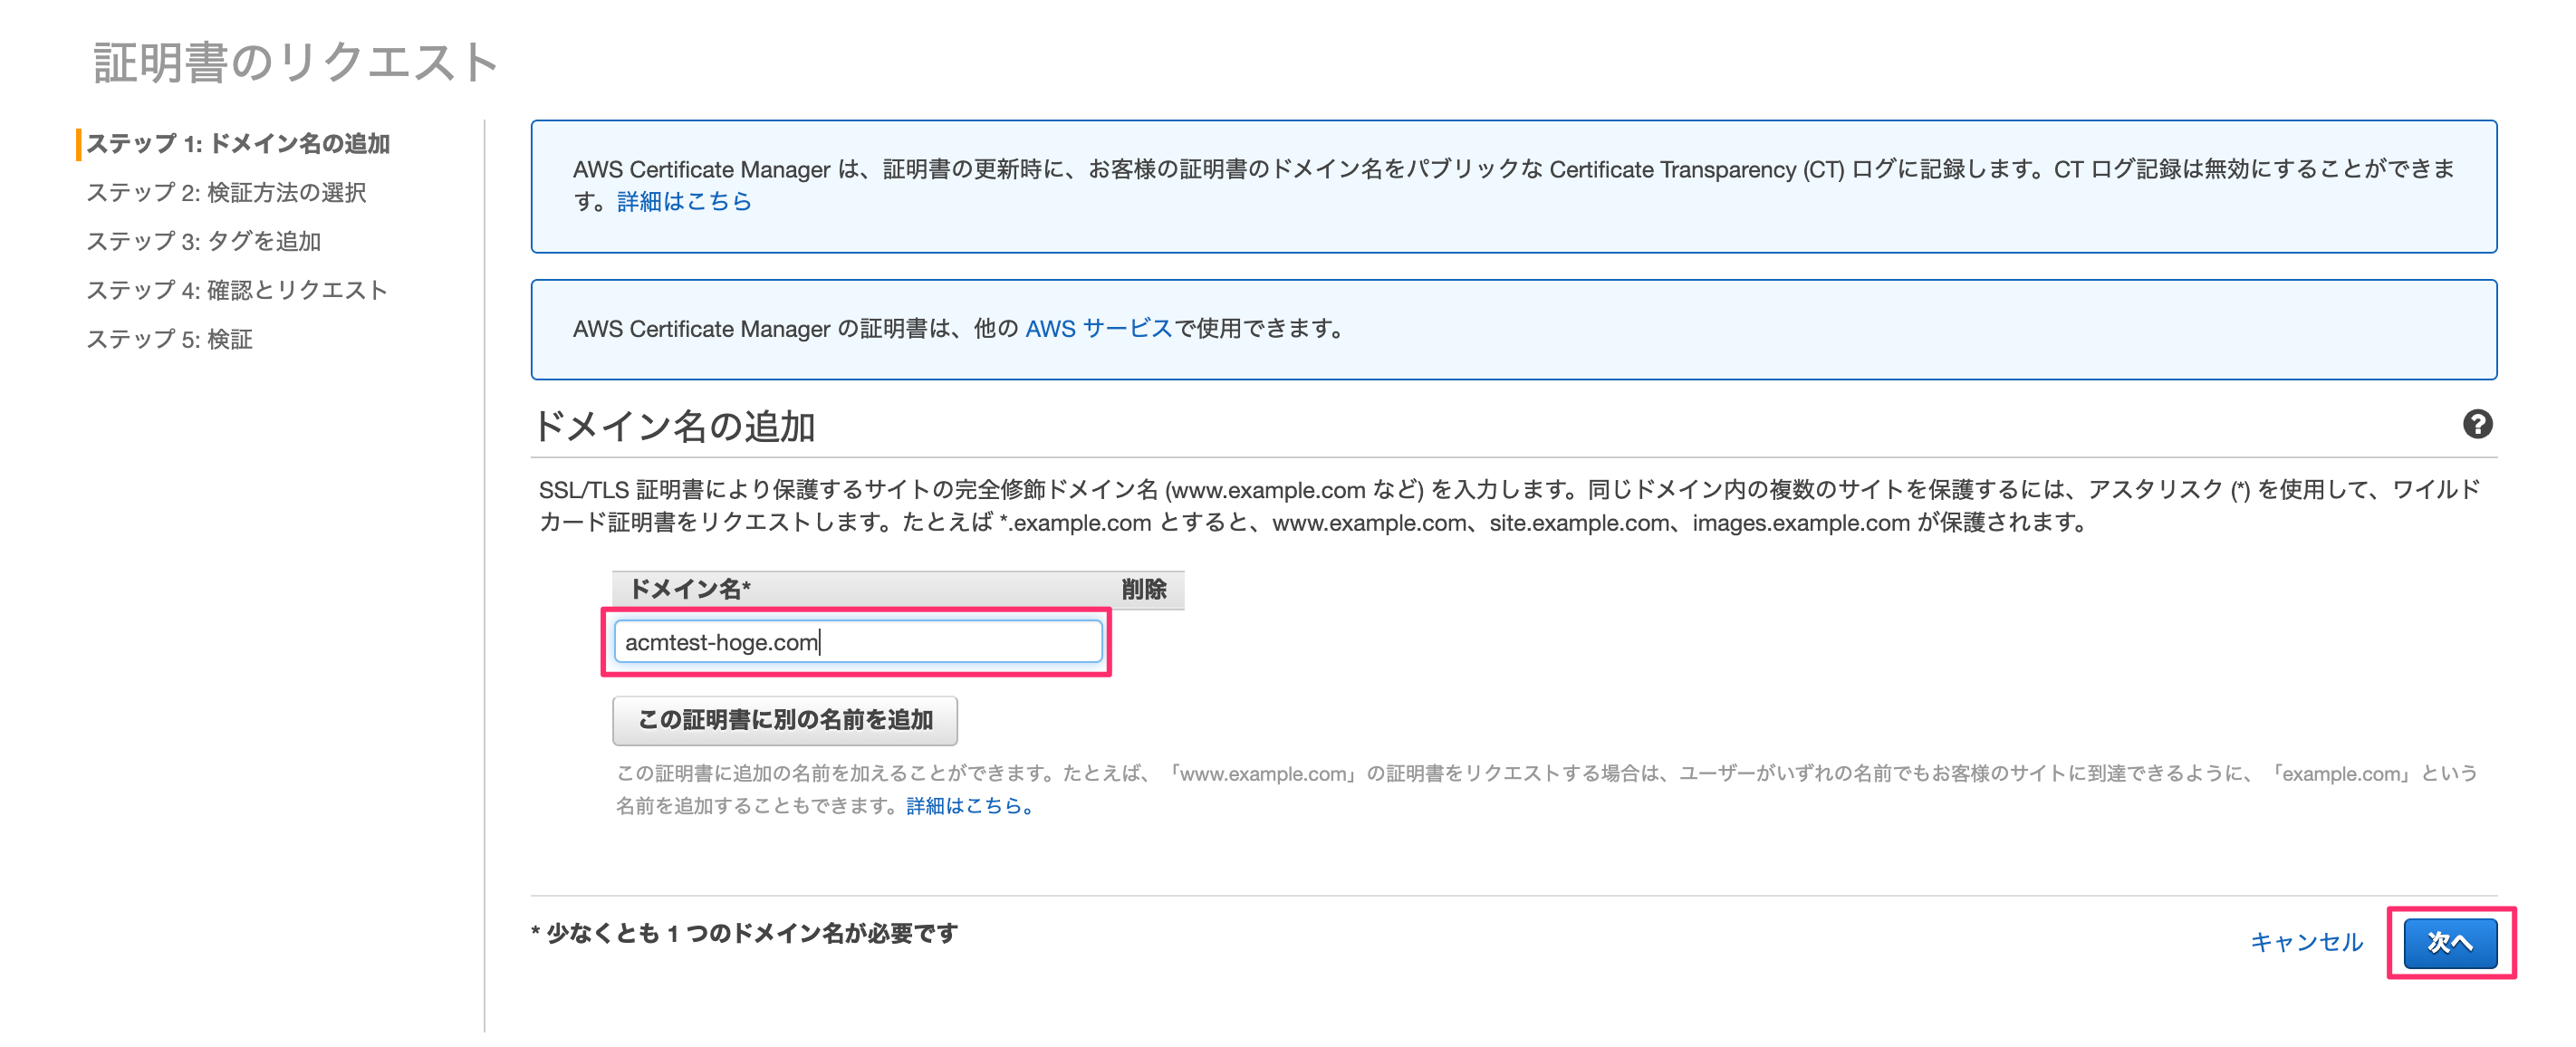Click the required domain footnote text

tap(744, 933)
